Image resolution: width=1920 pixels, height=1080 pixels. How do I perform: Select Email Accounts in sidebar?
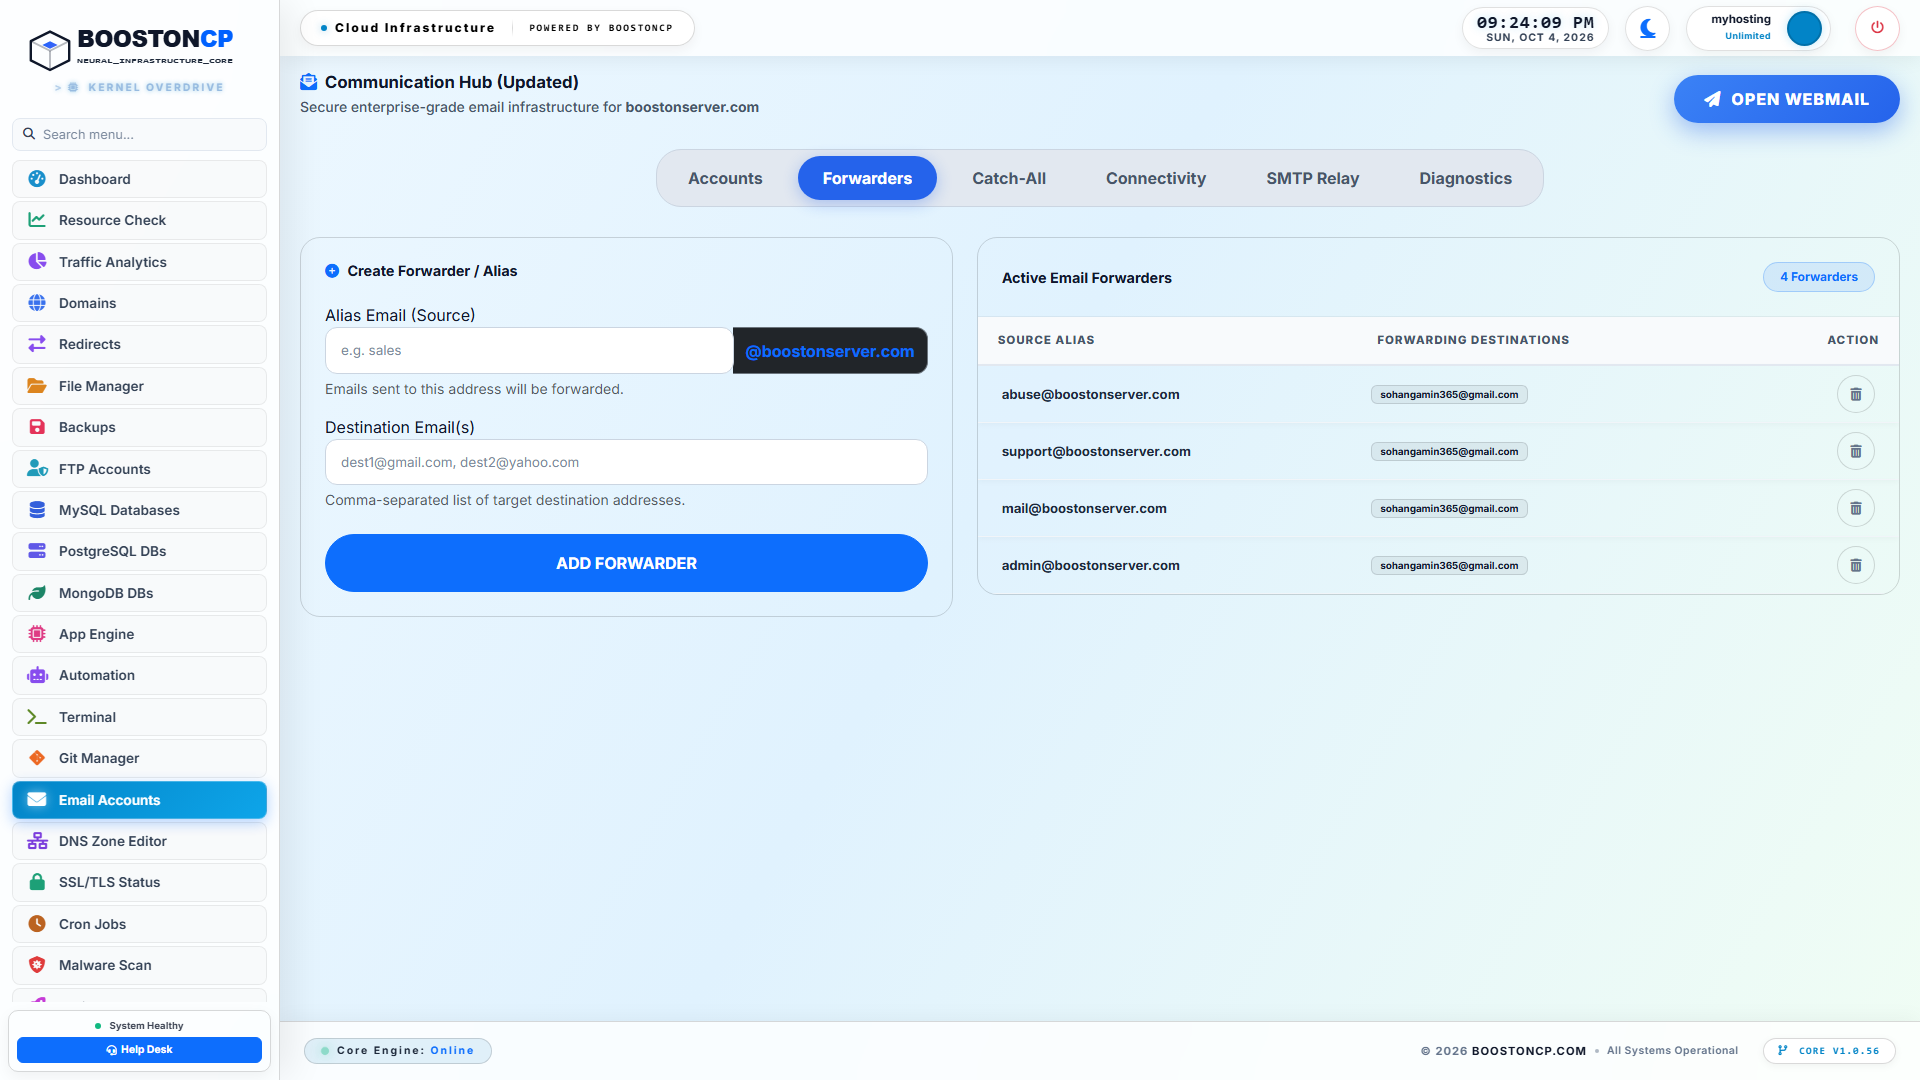click(x=139, y=800)
